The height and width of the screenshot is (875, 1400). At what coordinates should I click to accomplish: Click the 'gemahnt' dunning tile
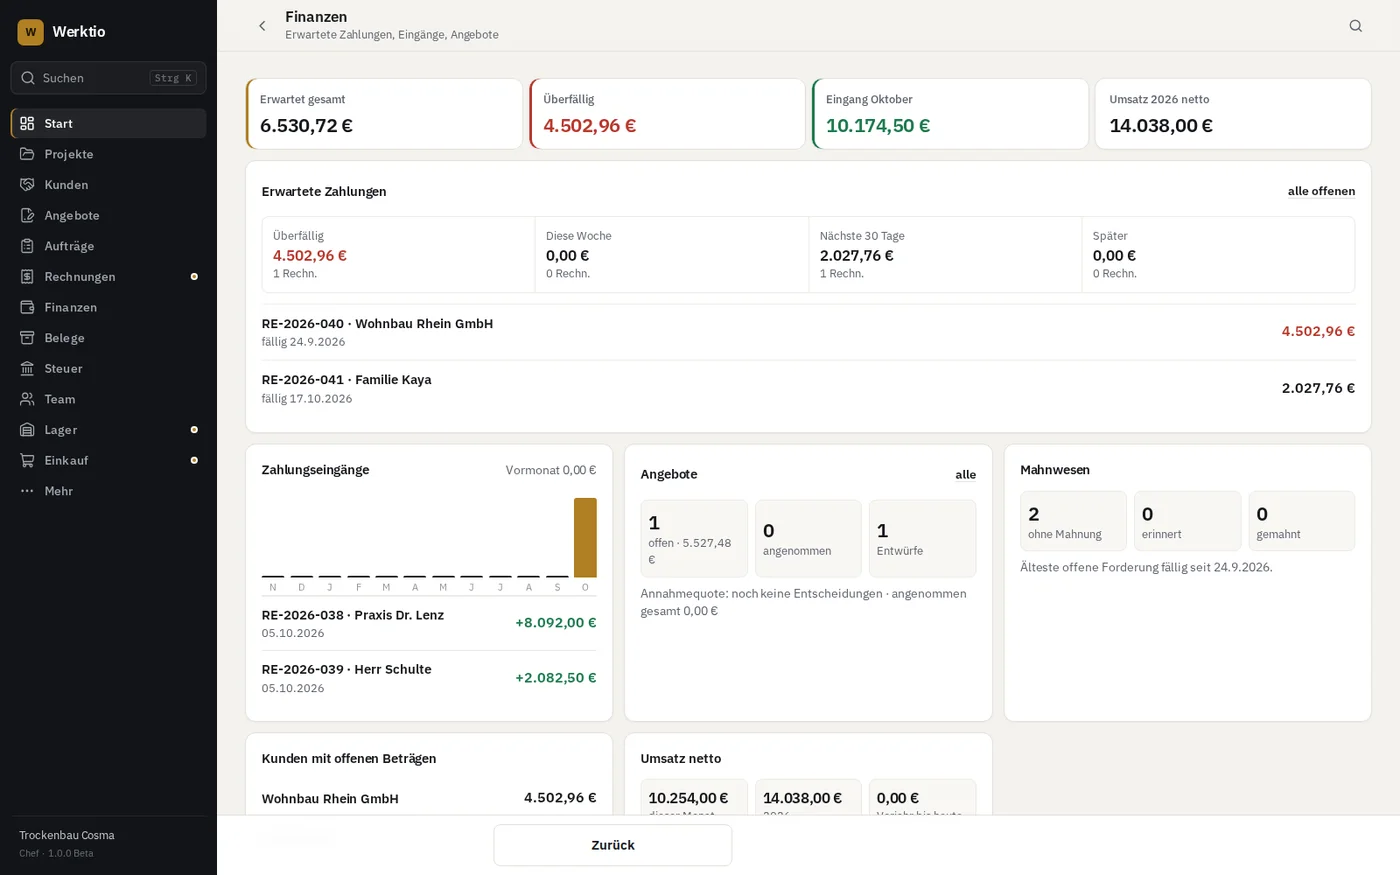tap(1302, 521)
